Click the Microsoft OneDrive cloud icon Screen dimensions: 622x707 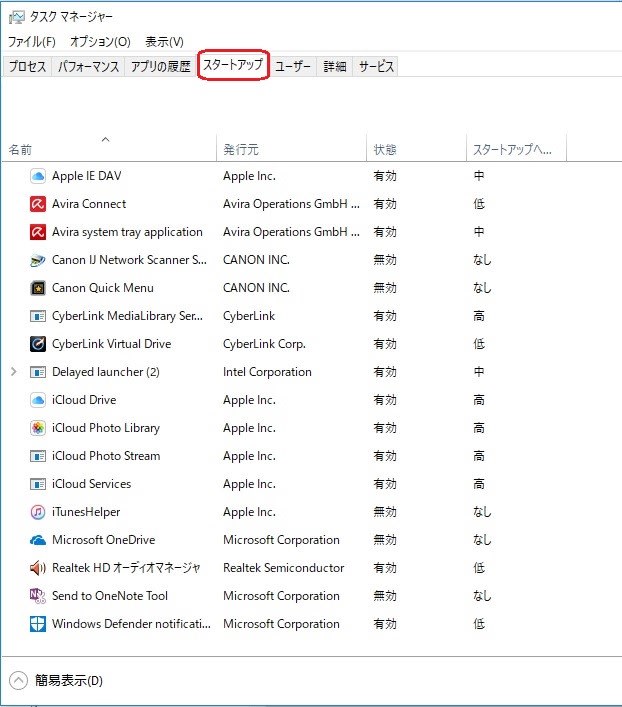click(x=38, y=540)
